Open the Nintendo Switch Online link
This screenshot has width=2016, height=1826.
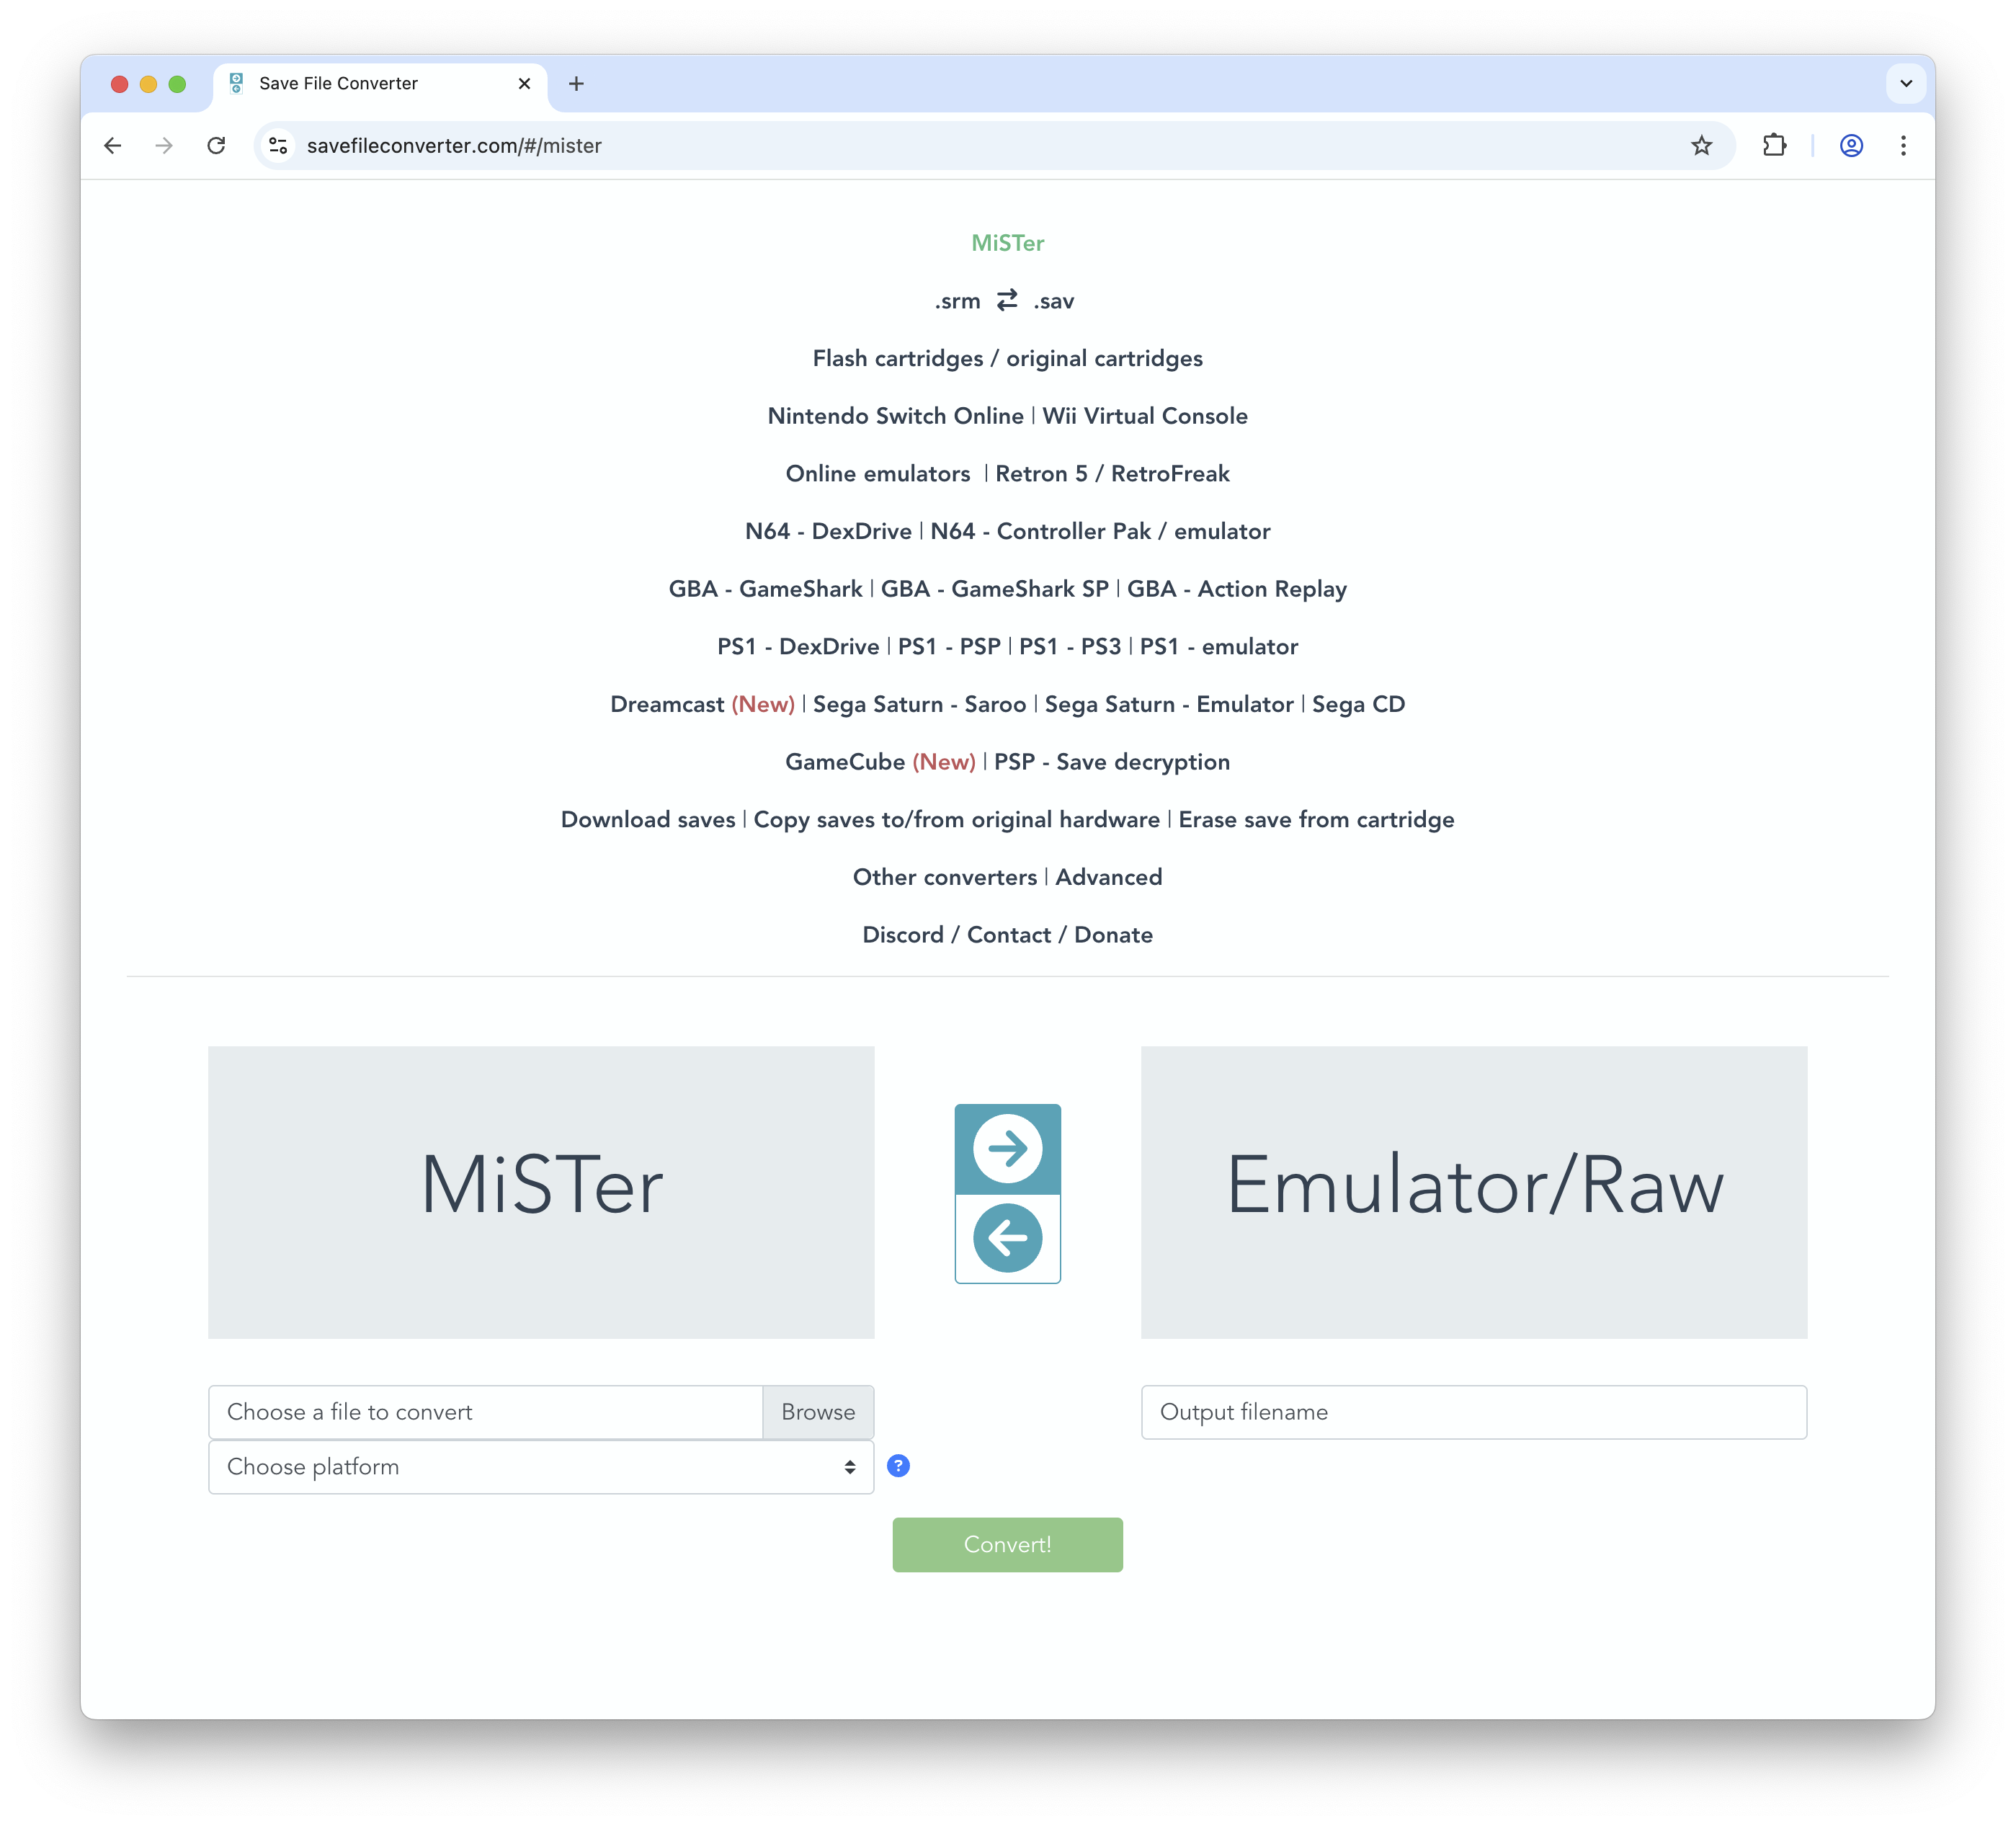tap(895, 416)
